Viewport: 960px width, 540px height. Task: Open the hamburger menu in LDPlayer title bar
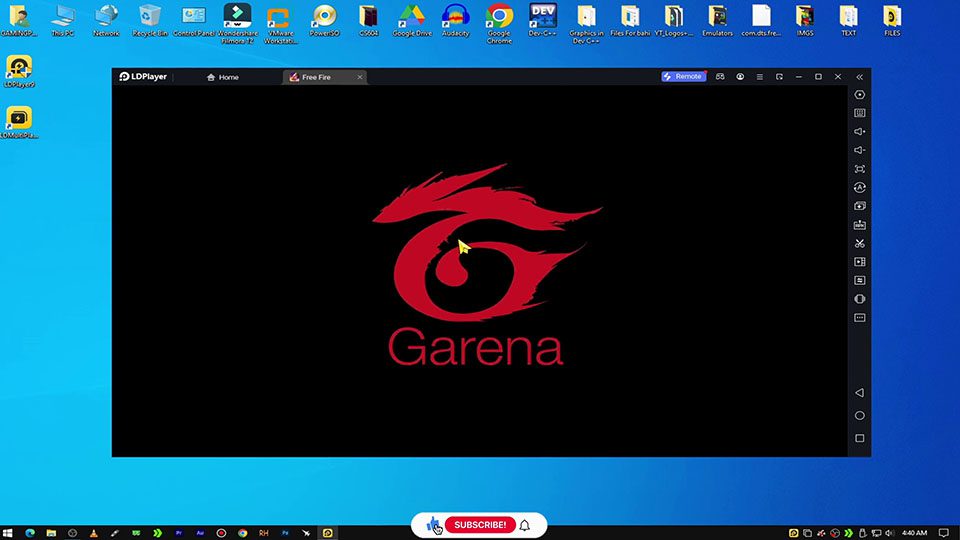point(759,77)
